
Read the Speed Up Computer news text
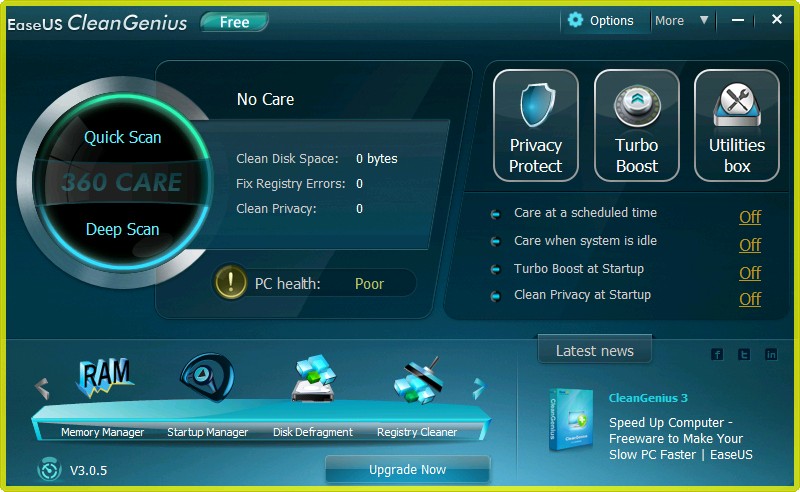point(681,438)
